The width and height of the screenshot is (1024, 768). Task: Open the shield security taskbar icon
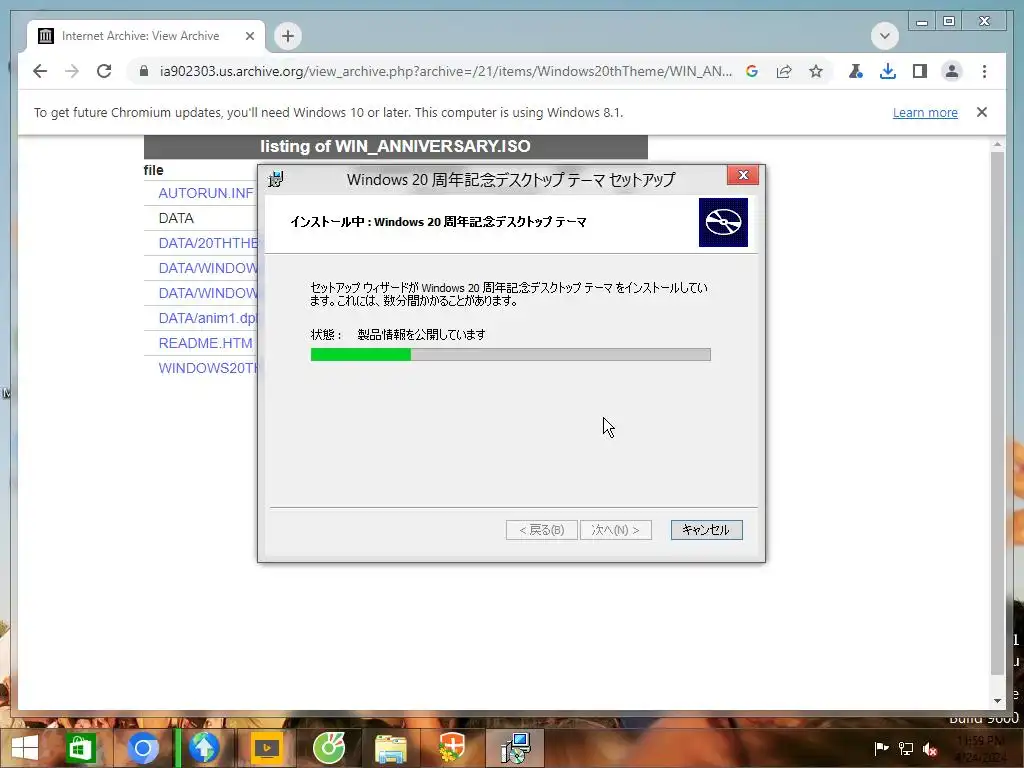[452, 748]
